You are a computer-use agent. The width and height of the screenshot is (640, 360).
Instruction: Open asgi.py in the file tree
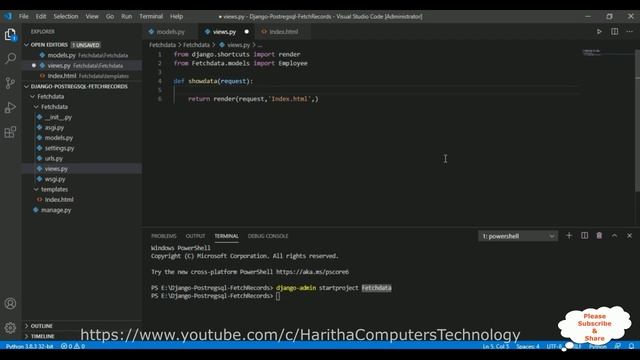(x=82, y=127)
